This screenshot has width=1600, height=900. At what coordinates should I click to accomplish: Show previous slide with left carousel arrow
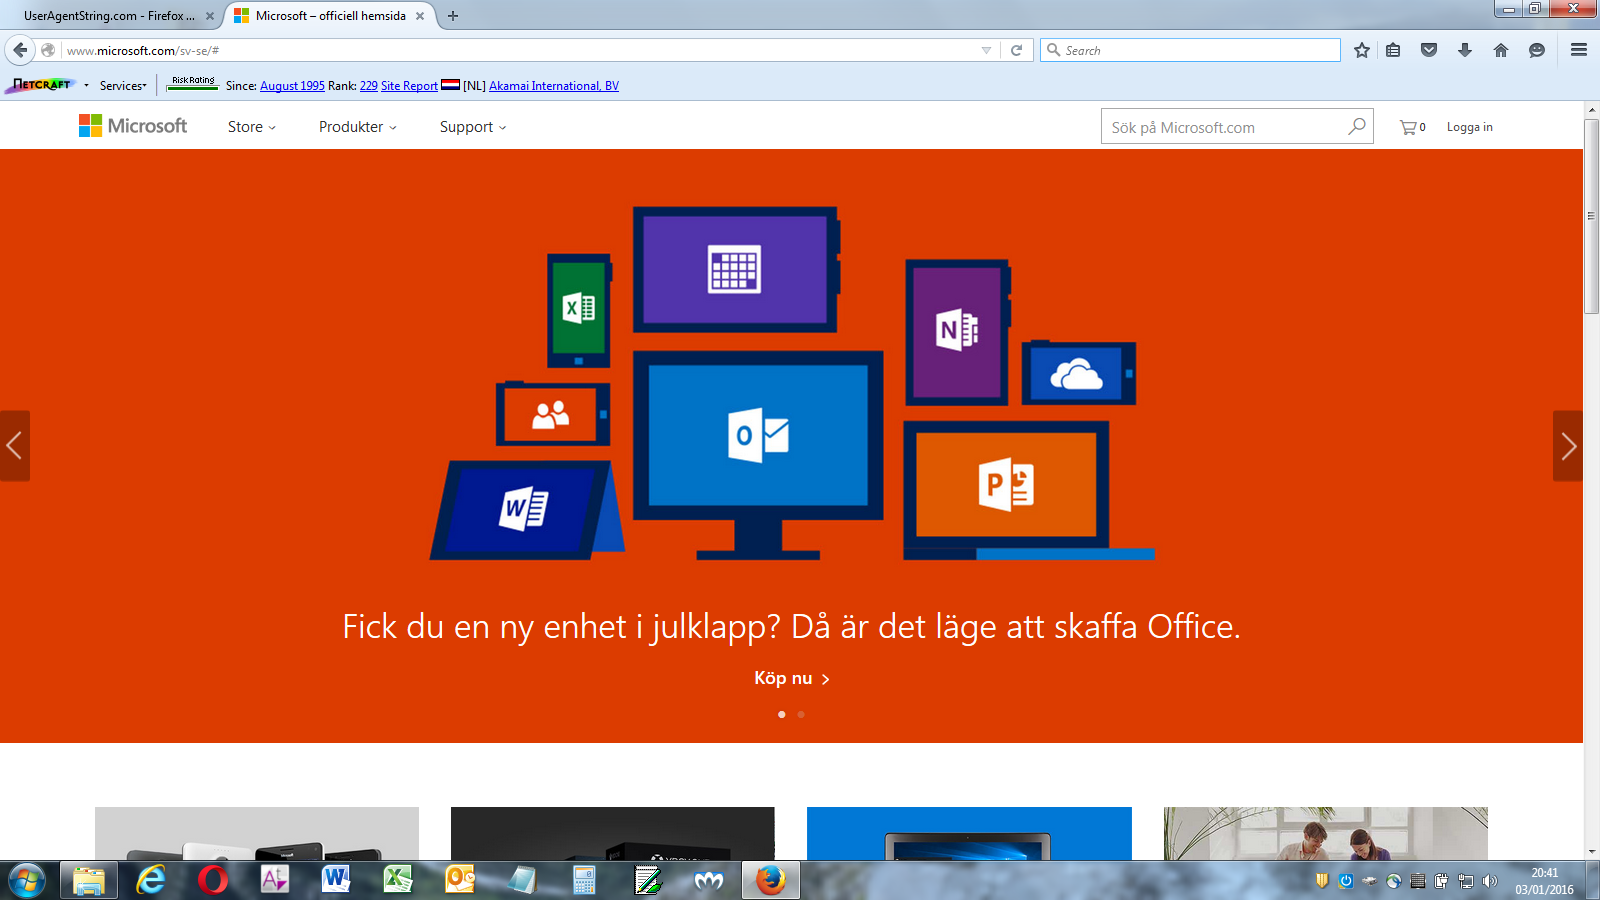coord(14,446)
